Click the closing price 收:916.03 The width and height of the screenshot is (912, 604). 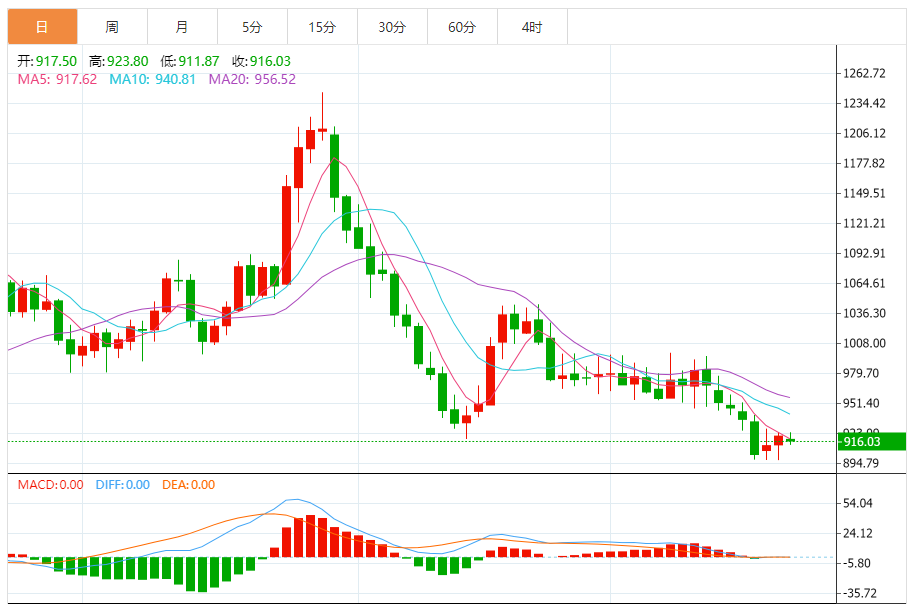(262, 61)
